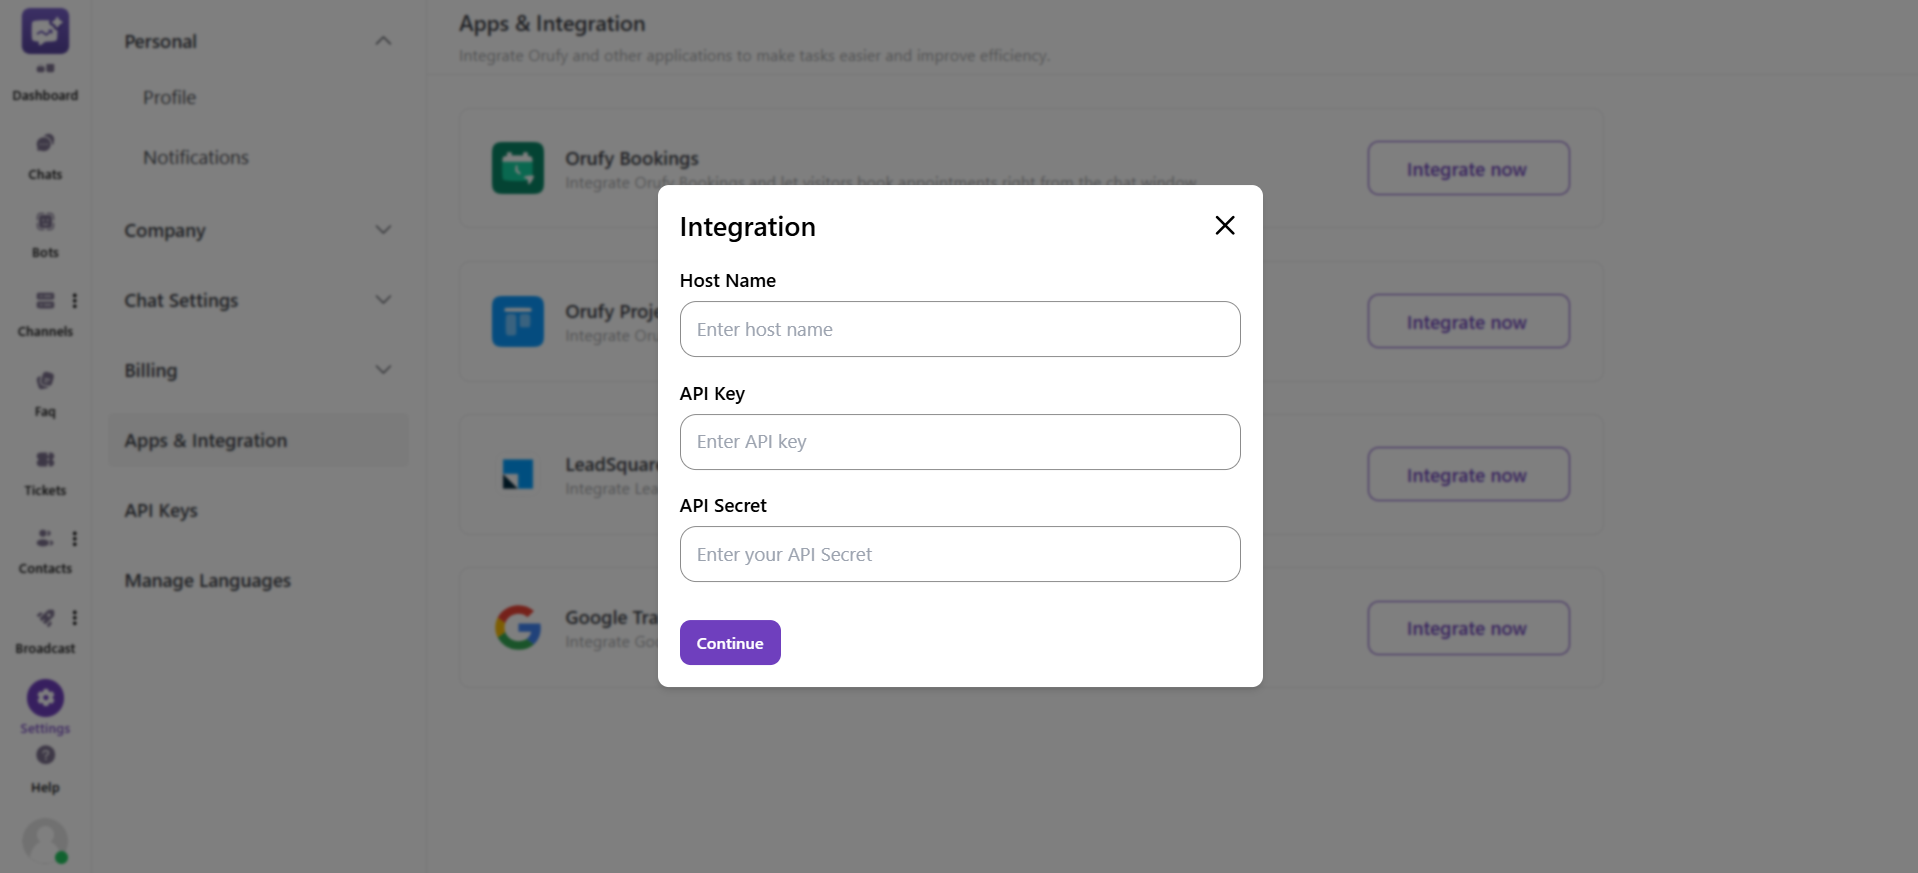The image size is (1918, 873).
Task: Open the Notifications settings page
Action: (x=196, y=157)
